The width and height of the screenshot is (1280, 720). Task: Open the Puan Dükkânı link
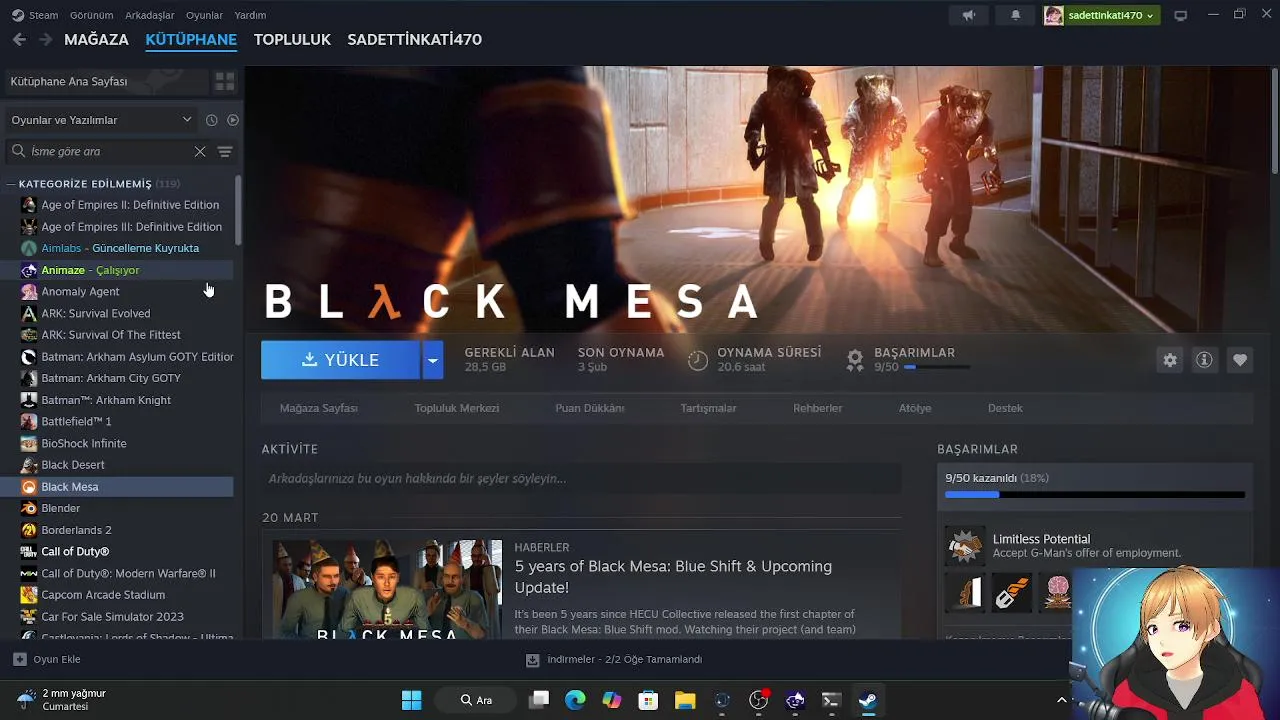(x=590, y=408)
